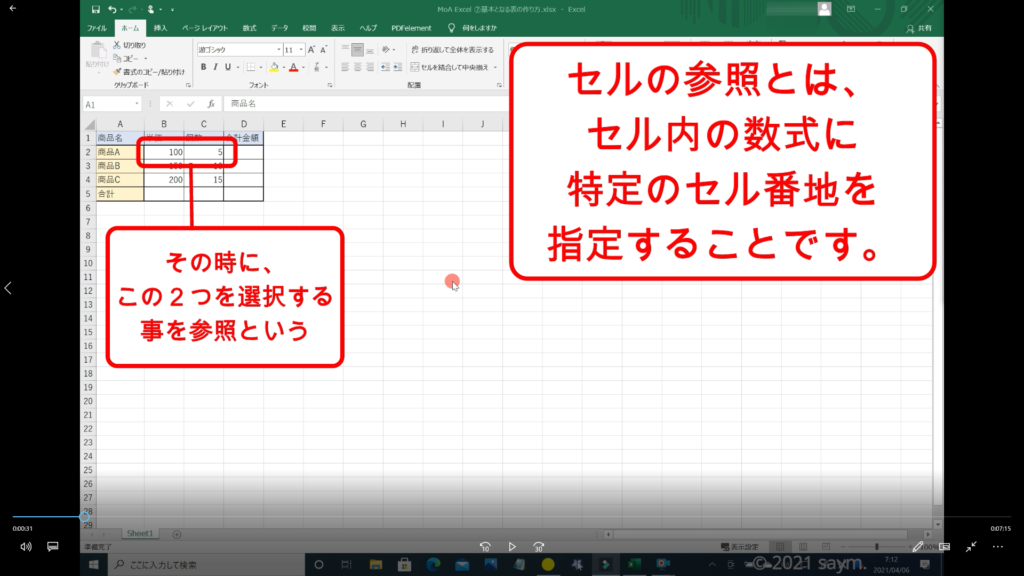Click the video player volume speaker icon
1024x576 pixels.
click(25, 547)
